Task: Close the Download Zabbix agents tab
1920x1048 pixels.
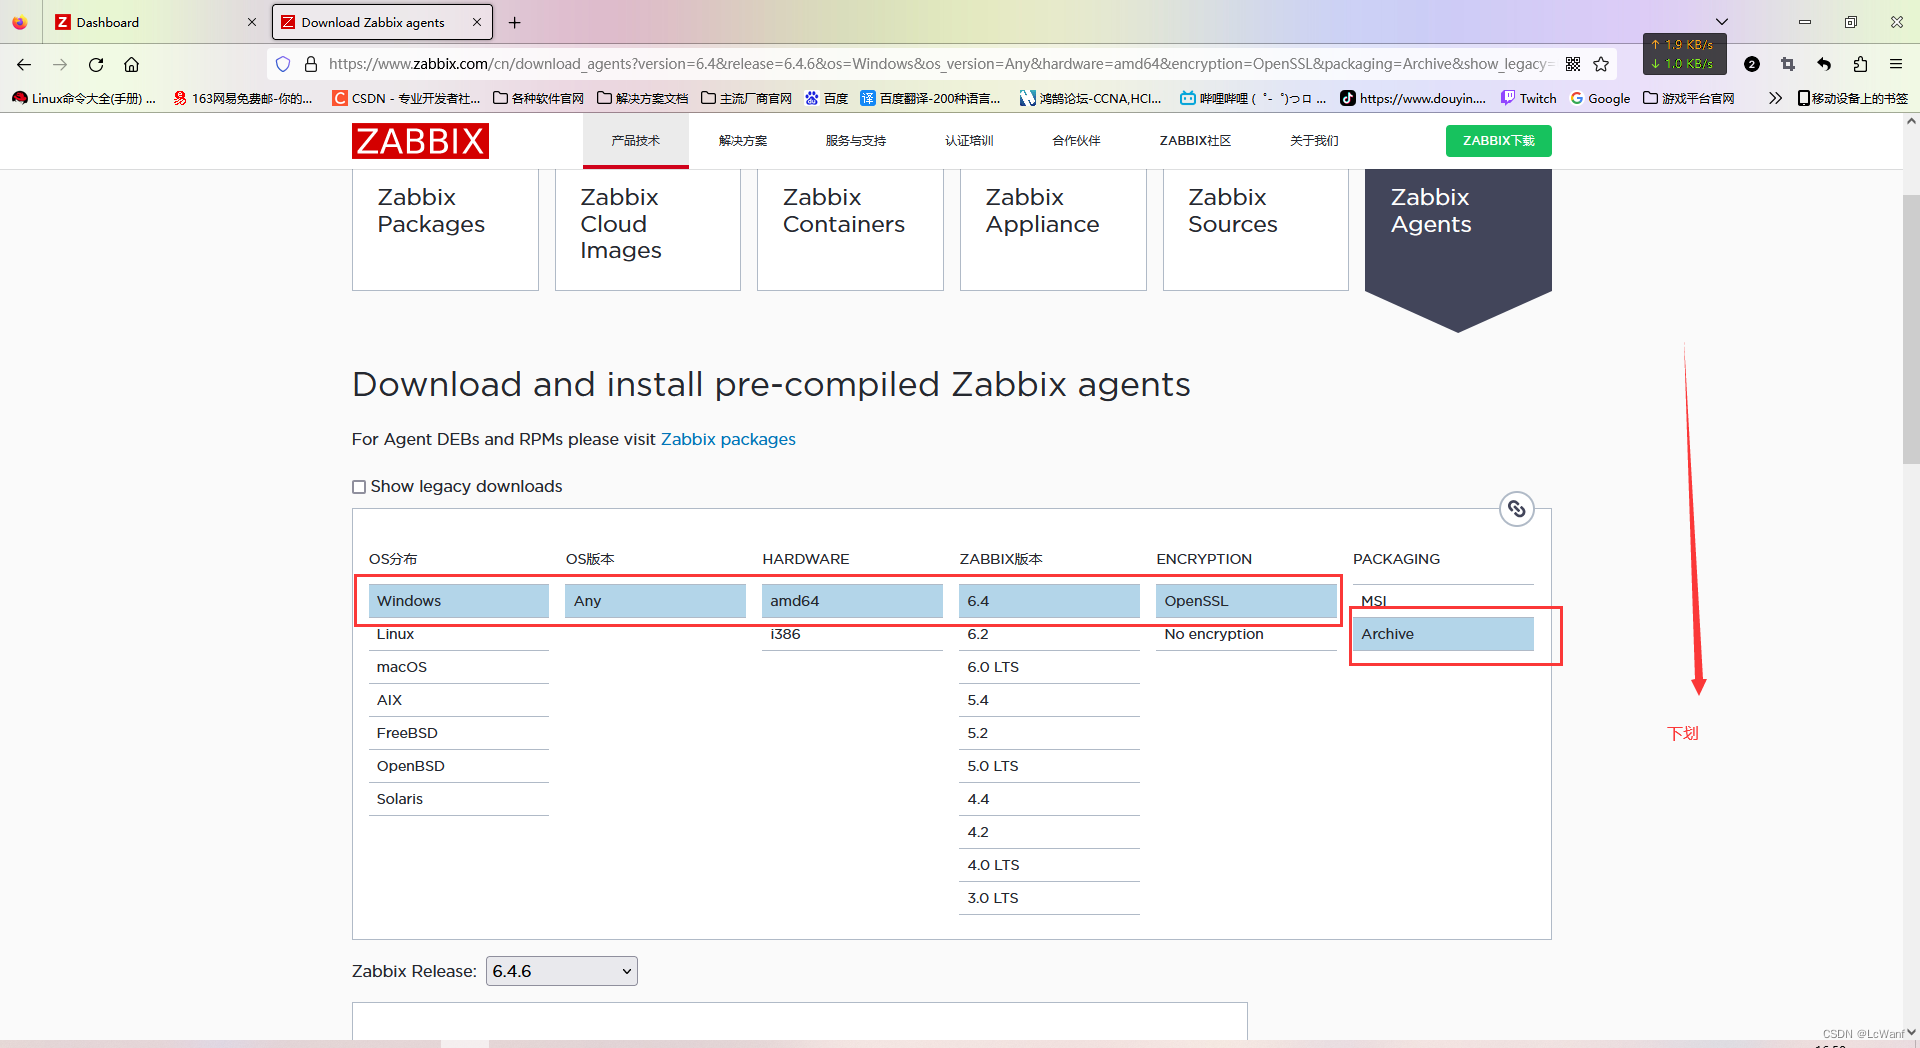Action: point(477,22)
